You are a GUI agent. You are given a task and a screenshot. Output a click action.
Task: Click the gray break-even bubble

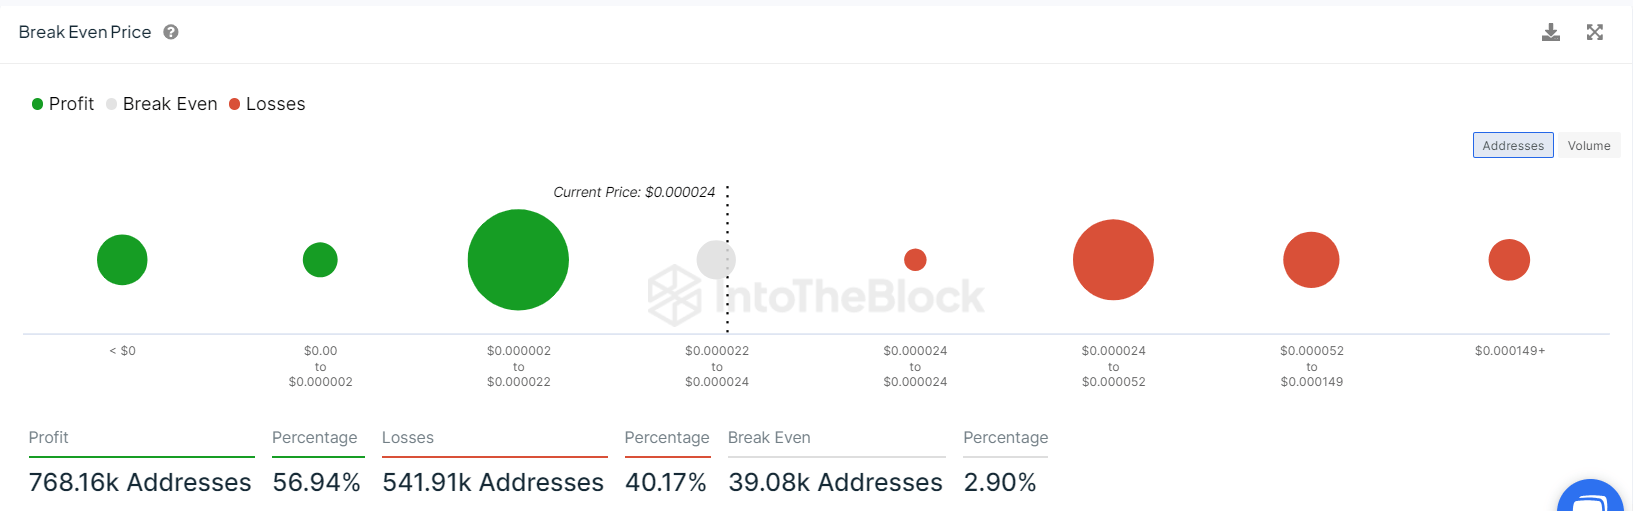714,260
